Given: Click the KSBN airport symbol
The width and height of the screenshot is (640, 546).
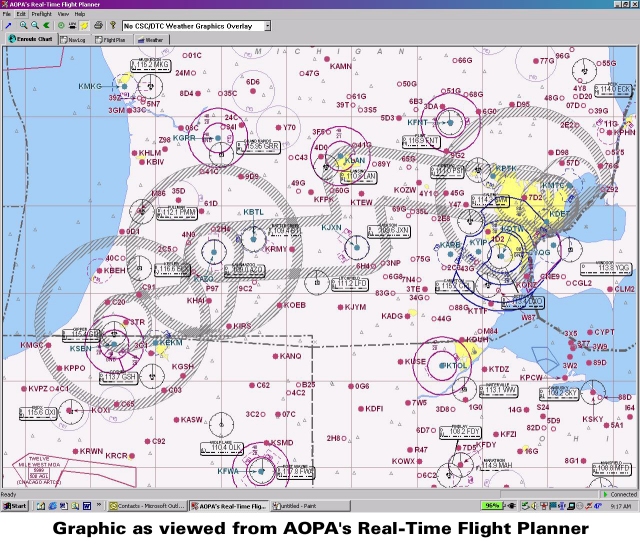Looking at the screenshot, I should (114, 344).
